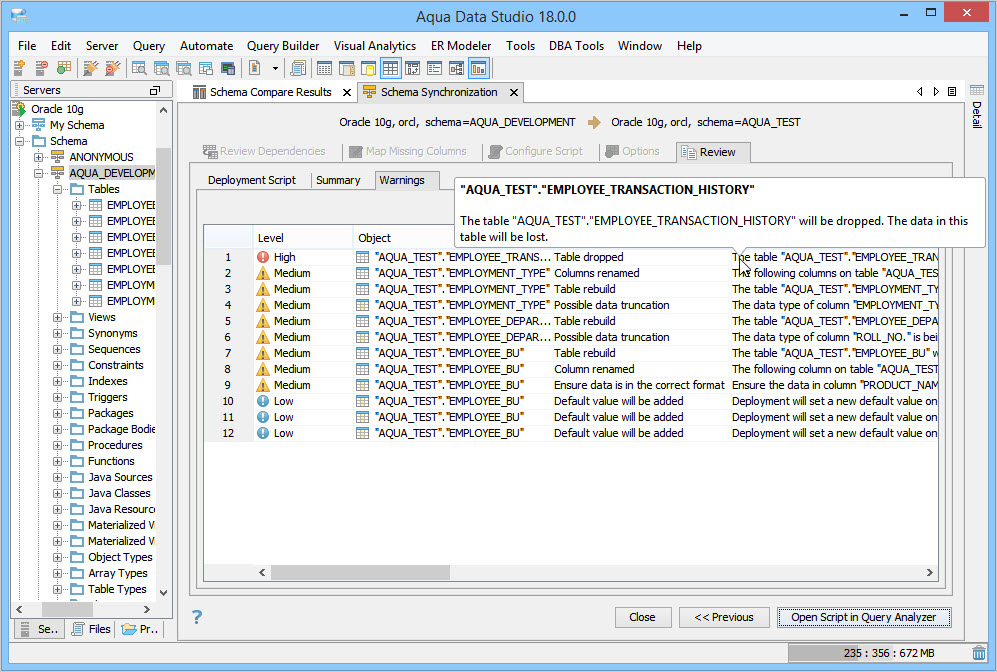Click the dark terminal-style window toolbar icon
Screen dimensions: 997x672
point(228,68)
